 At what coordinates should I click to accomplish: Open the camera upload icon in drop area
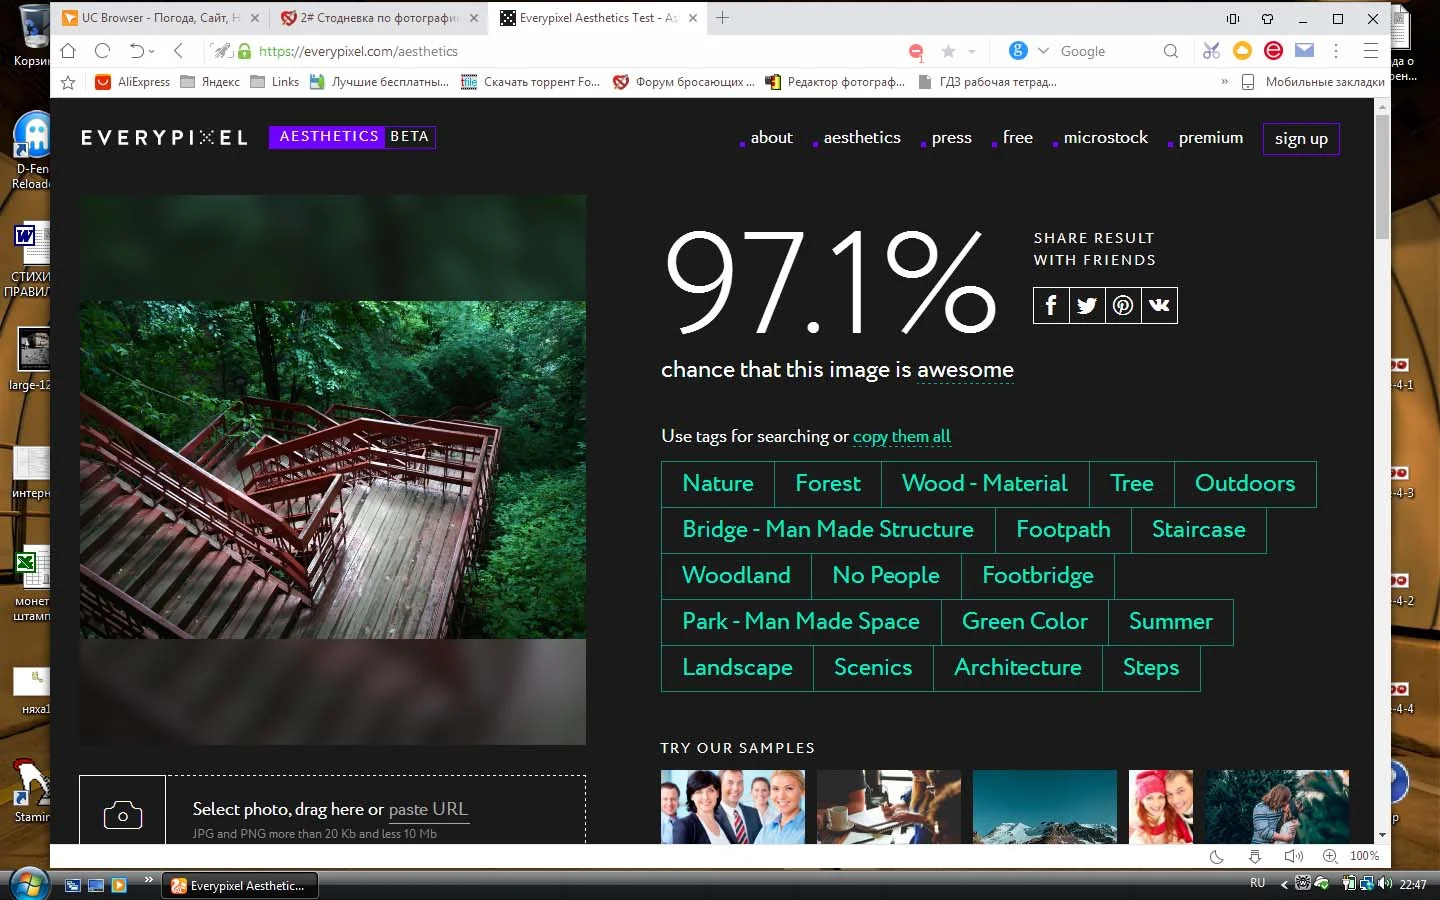pos(122,815)
